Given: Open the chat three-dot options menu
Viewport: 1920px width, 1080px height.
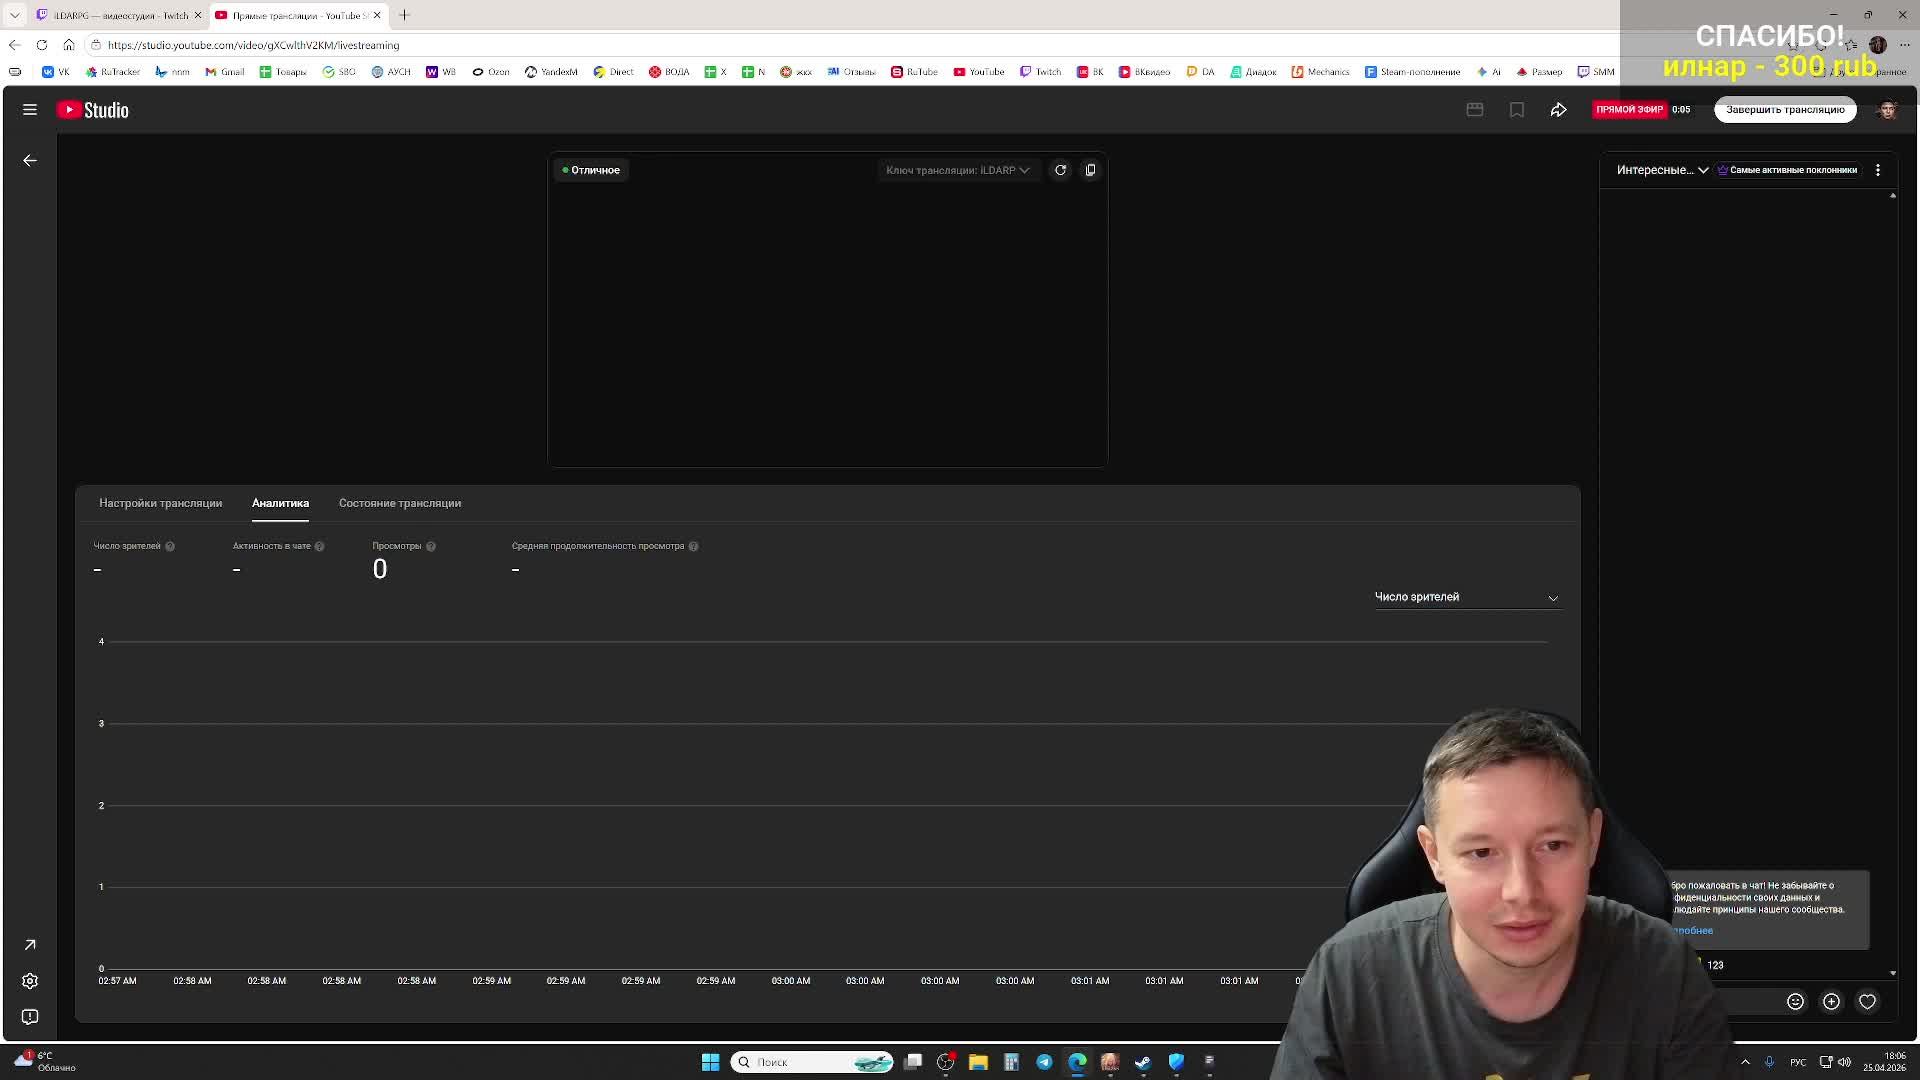Looking at the screenshot, I should (x=1877, y=170).
